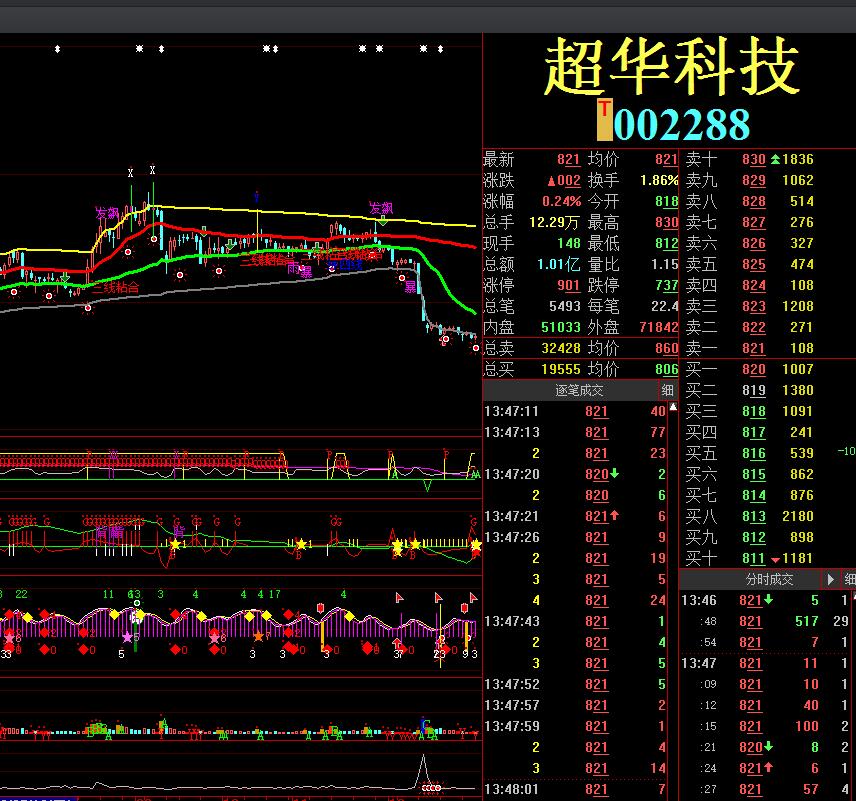Click the 买十 price 811
The image size is (856, 801).
coord(753,558)
